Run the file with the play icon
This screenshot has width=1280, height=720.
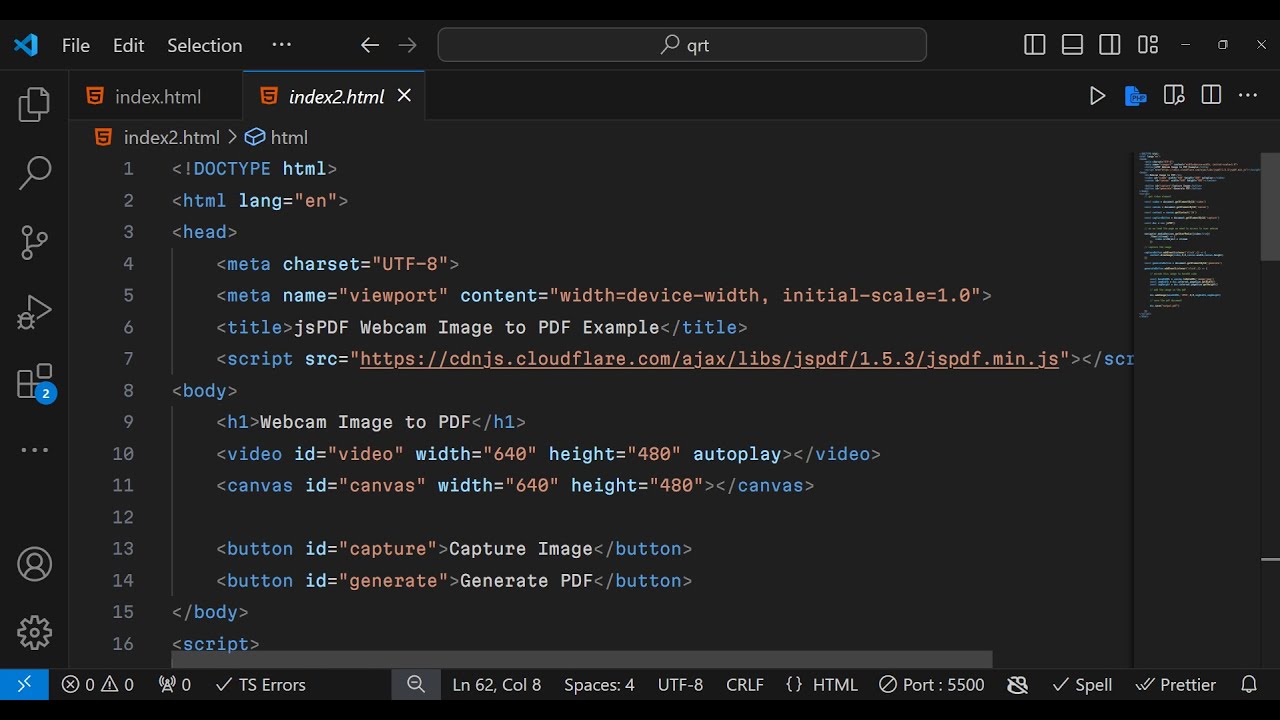1097,96
